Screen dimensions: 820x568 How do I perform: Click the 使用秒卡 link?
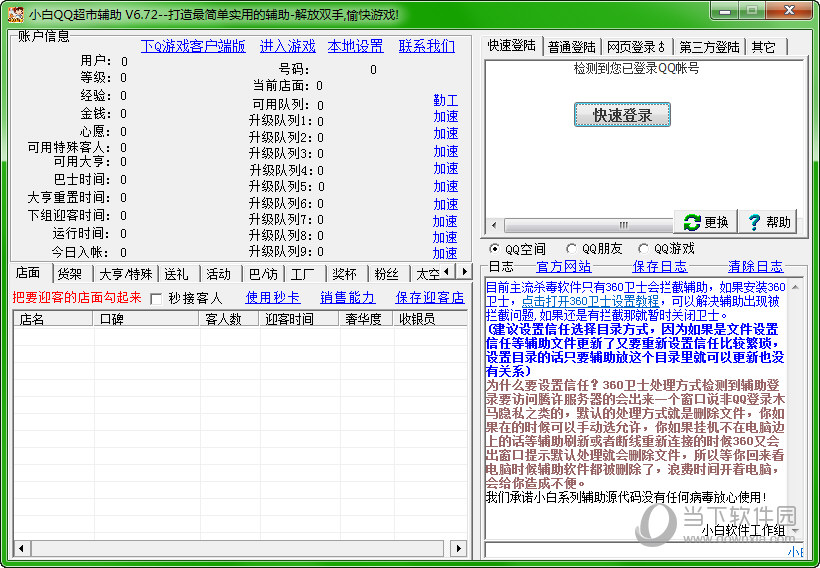[x=272, y=298]
